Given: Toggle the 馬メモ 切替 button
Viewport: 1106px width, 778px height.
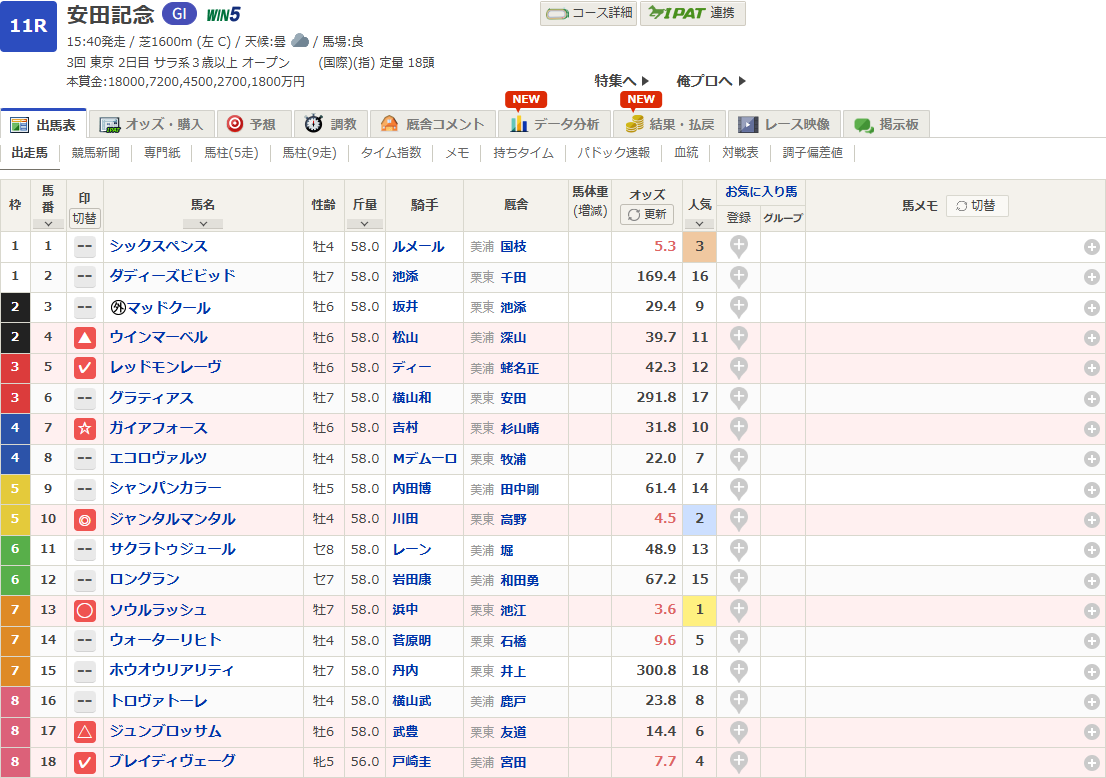Looking at the screenshot, I should (976, 205).
